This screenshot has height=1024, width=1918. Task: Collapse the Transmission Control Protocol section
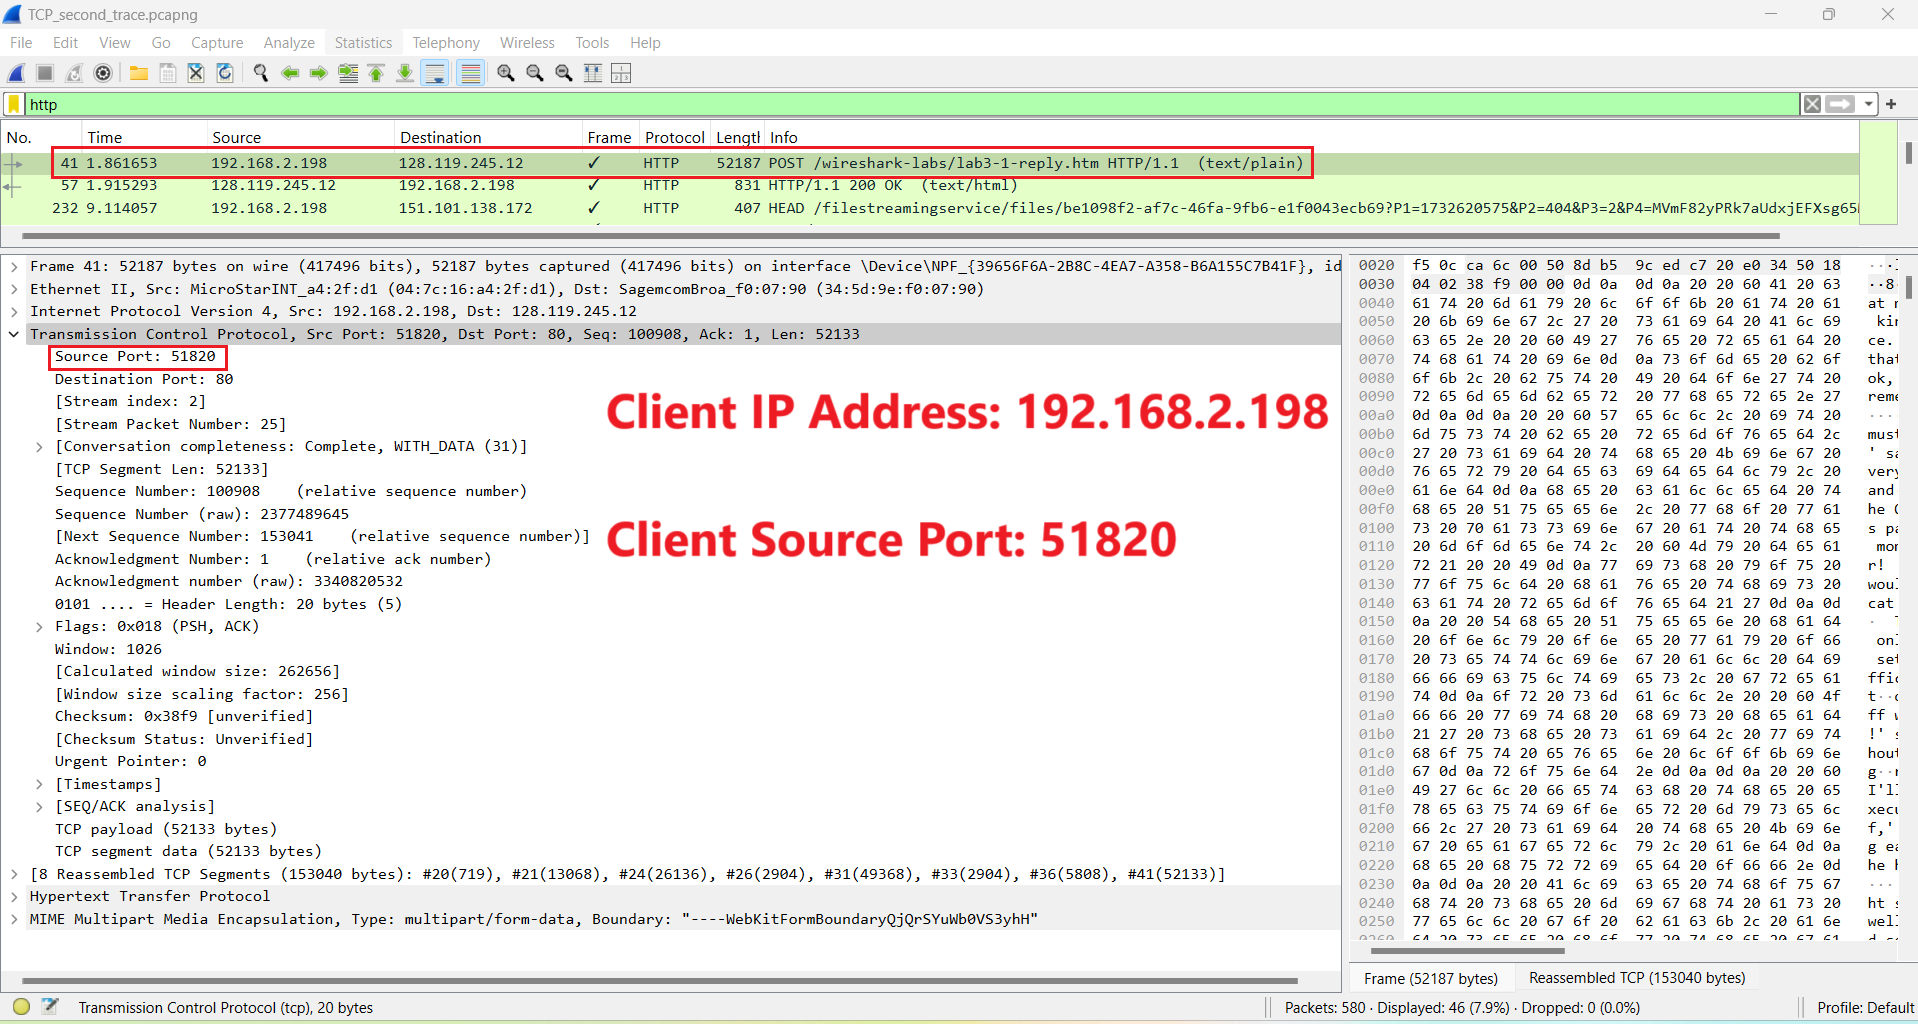click(14, 334)
